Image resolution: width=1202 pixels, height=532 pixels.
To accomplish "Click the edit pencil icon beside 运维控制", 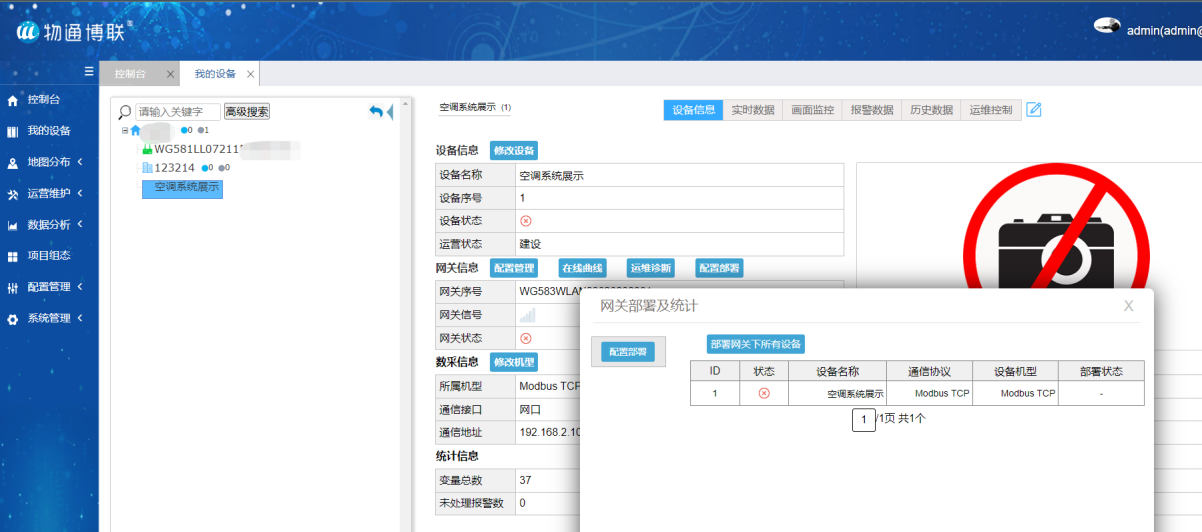I will coord(1034,110).
